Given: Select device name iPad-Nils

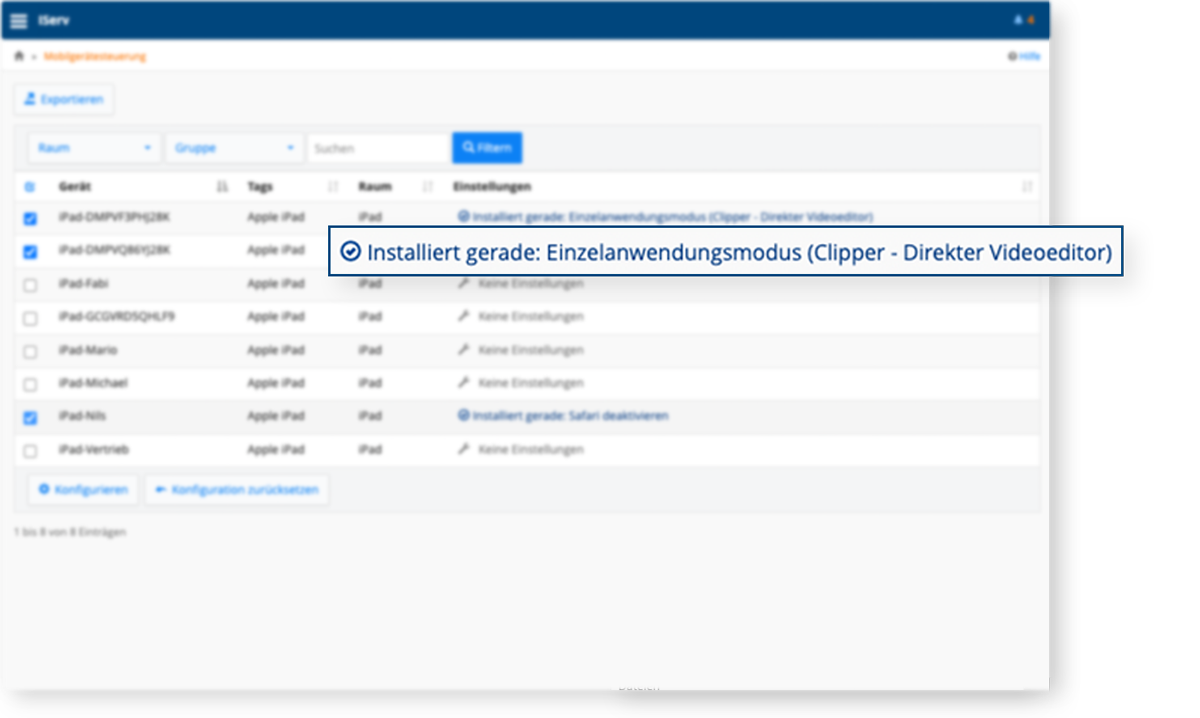Looking at the screenshot, I should pos(81,416).
